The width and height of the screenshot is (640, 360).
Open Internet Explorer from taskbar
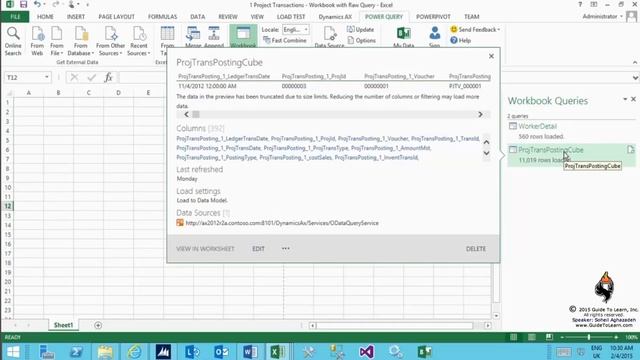(134, 351)
